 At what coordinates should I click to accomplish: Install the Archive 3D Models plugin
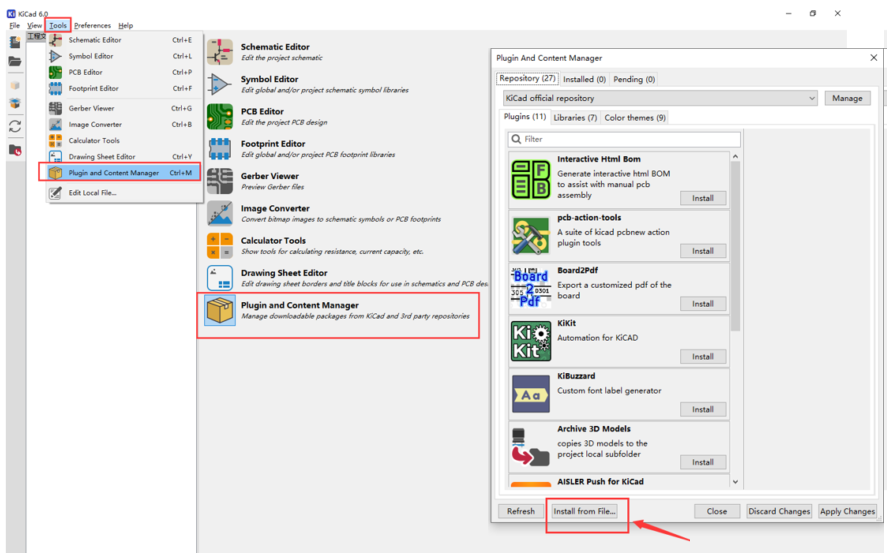pyautogui.click(x=703, y=462)
